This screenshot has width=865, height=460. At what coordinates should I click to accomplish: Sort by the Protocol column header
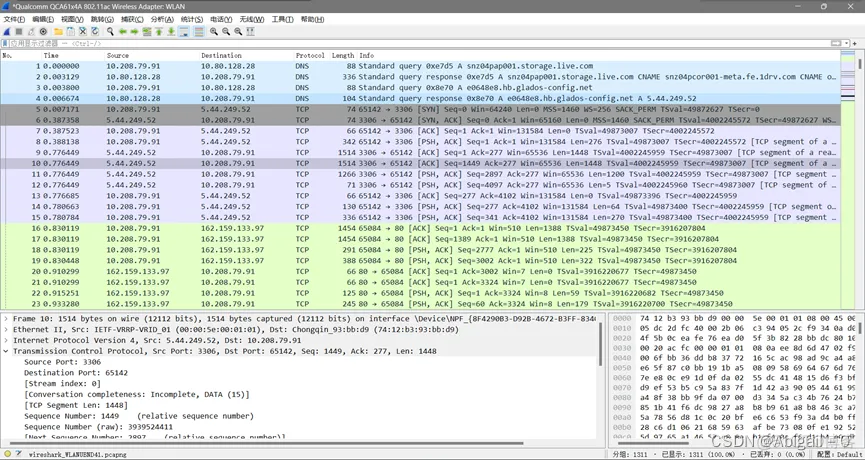(x=311, y=56)
